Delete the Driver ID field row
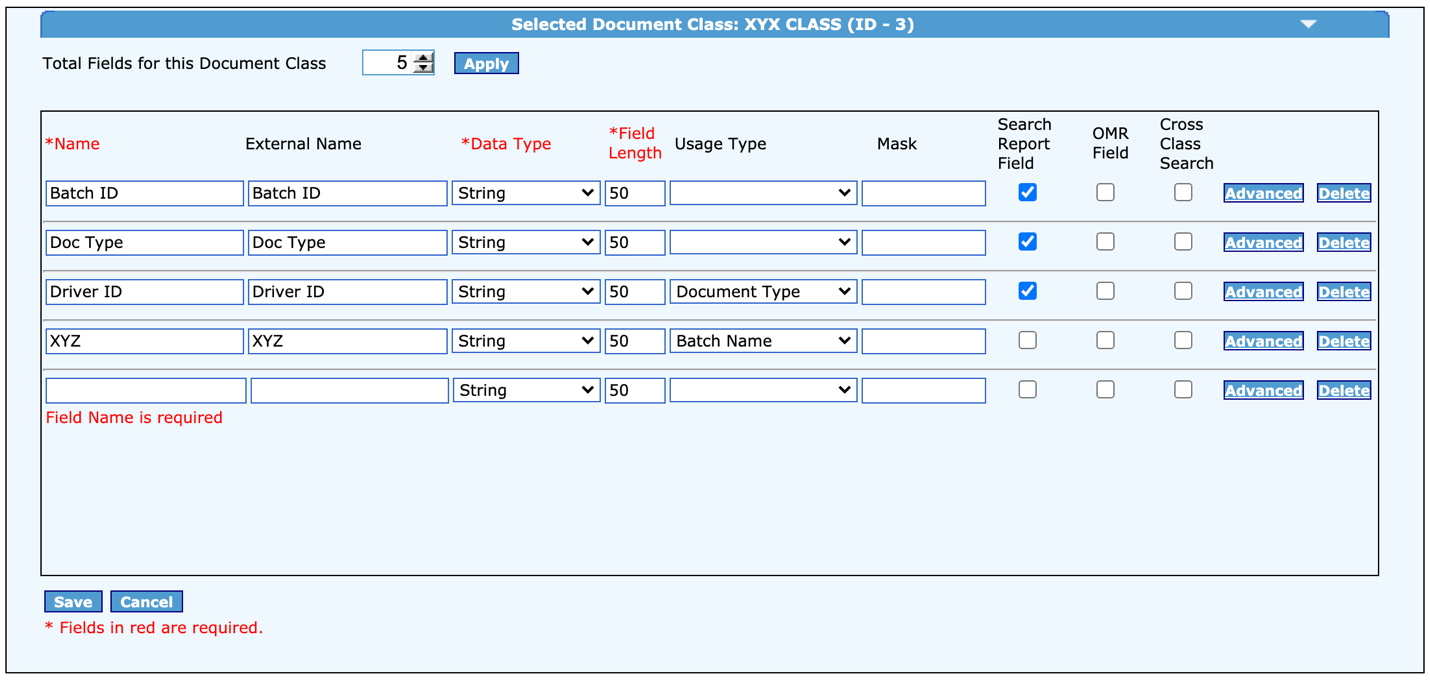The image size is (1430, 684). [x=1343, y=292]
